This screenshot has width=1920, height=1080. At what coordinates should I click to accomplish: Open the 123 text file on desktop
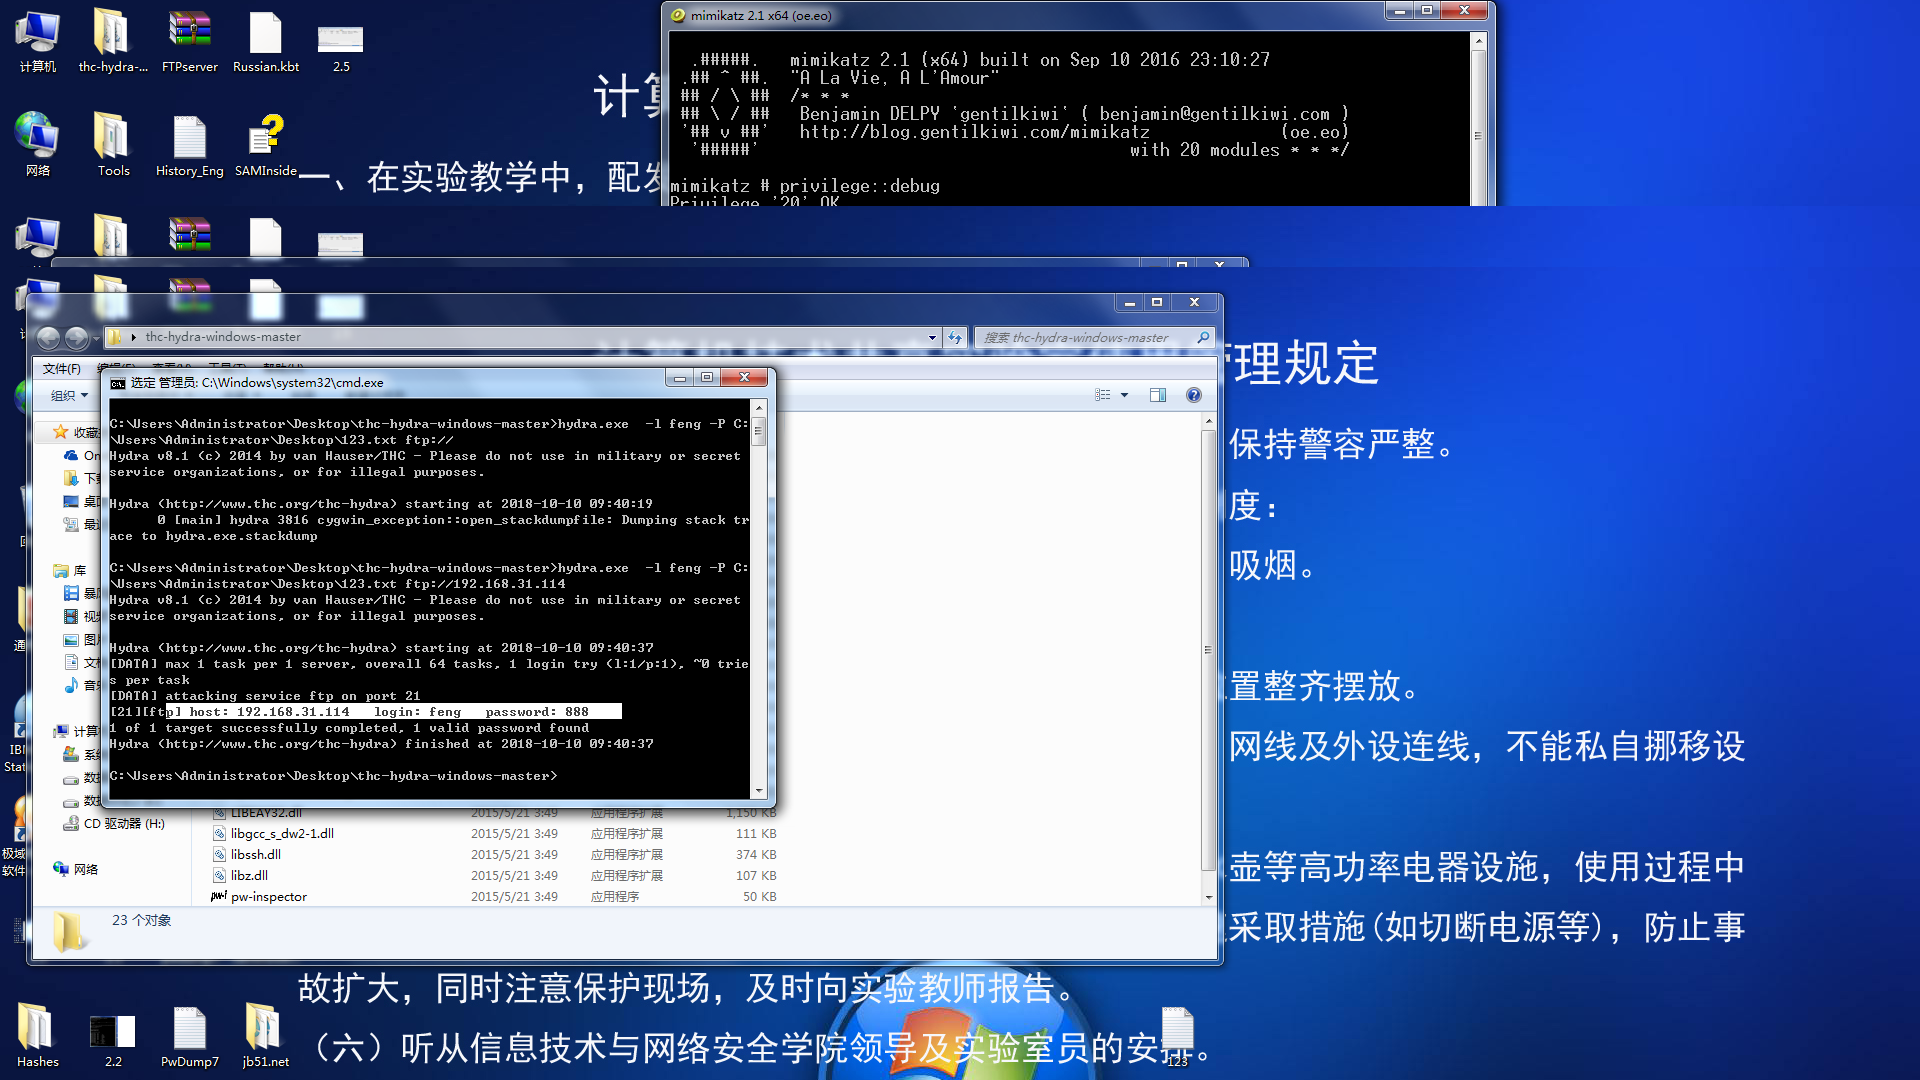click(x=1177, y=1036)
